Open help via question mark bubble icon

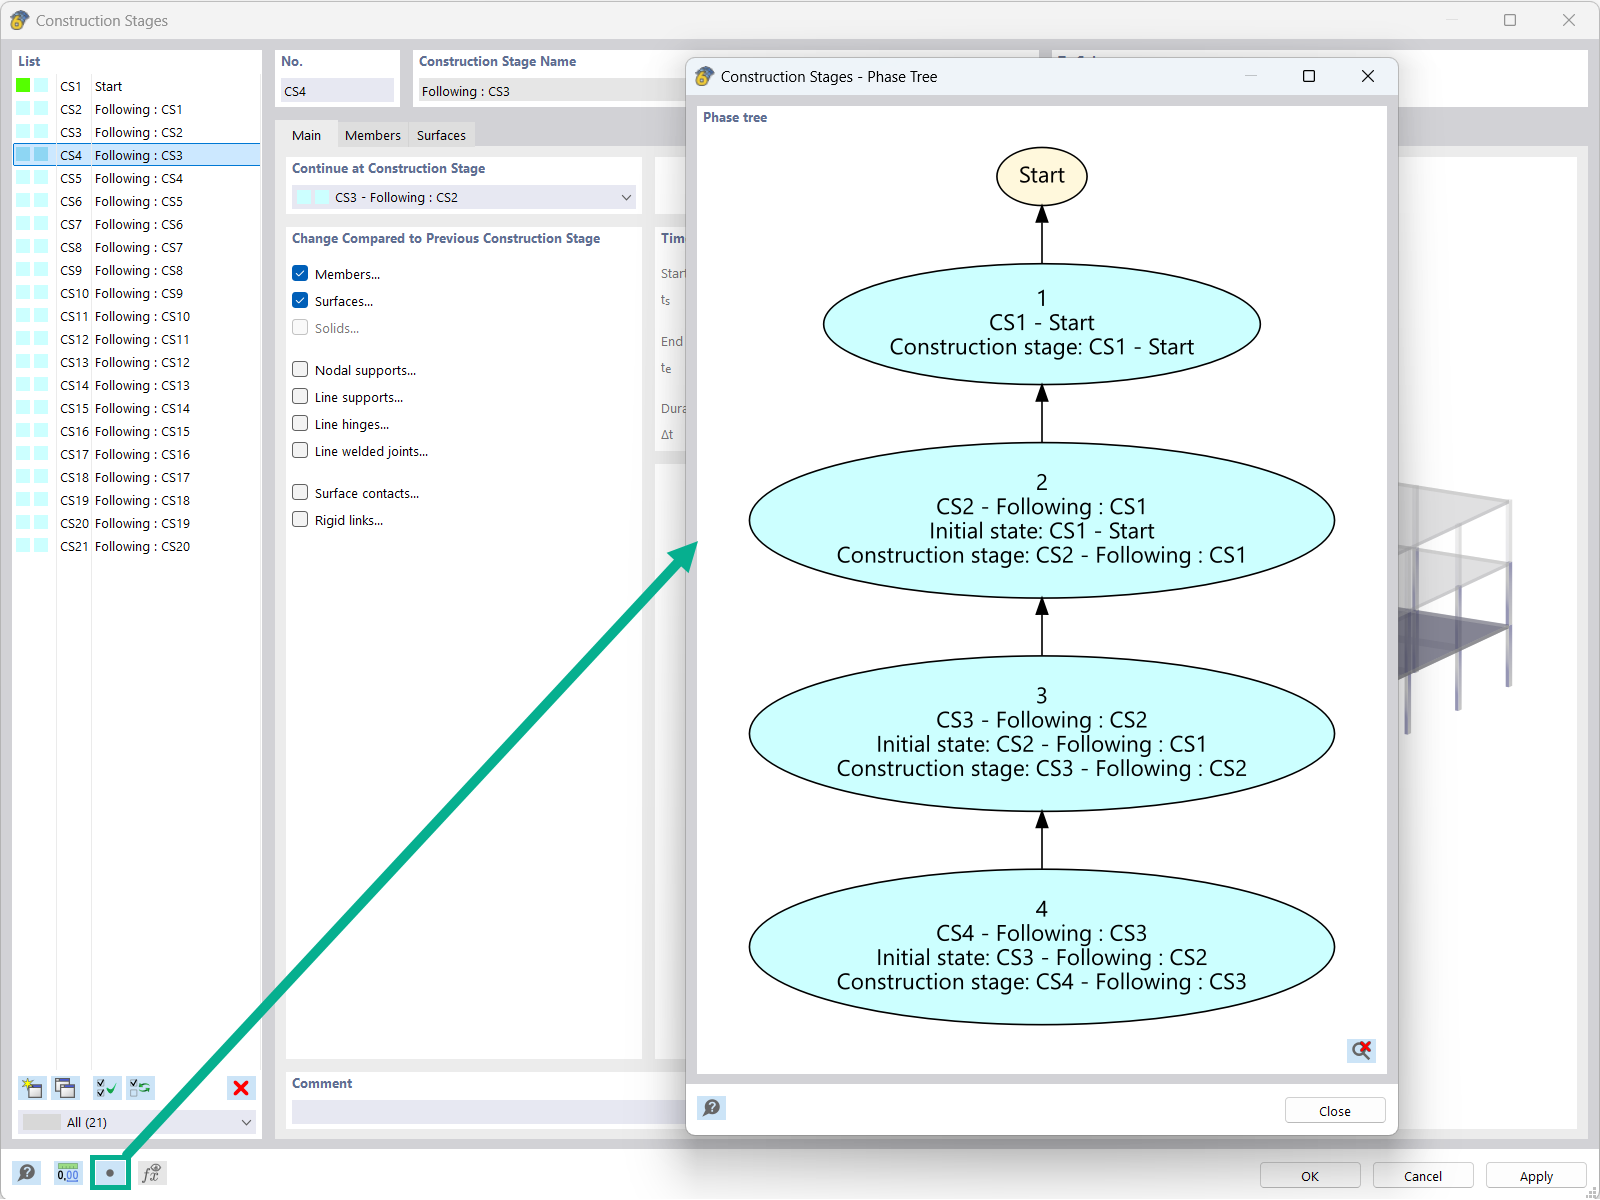pyautogui.click(x=27, y=1173)
